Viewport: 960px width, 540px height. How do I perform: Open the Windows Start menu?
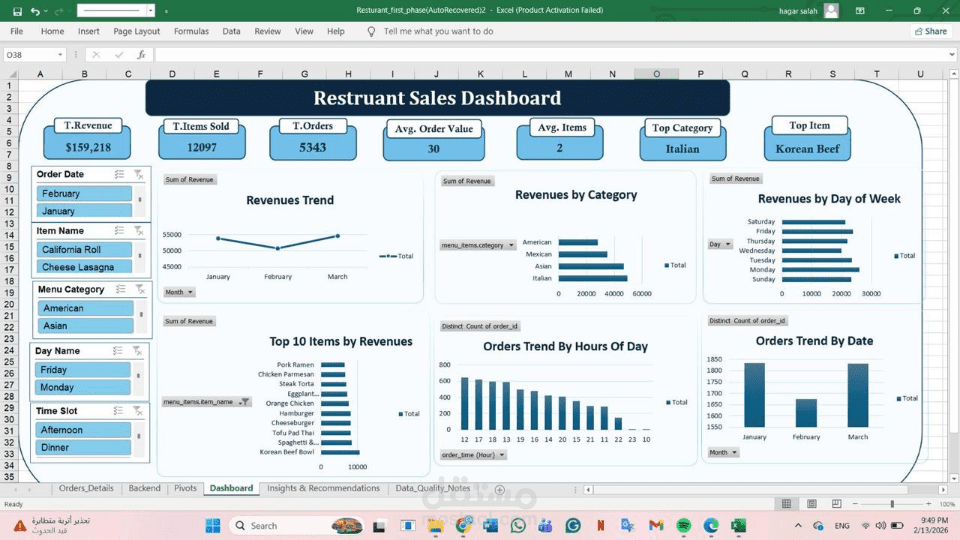(212, 525)
